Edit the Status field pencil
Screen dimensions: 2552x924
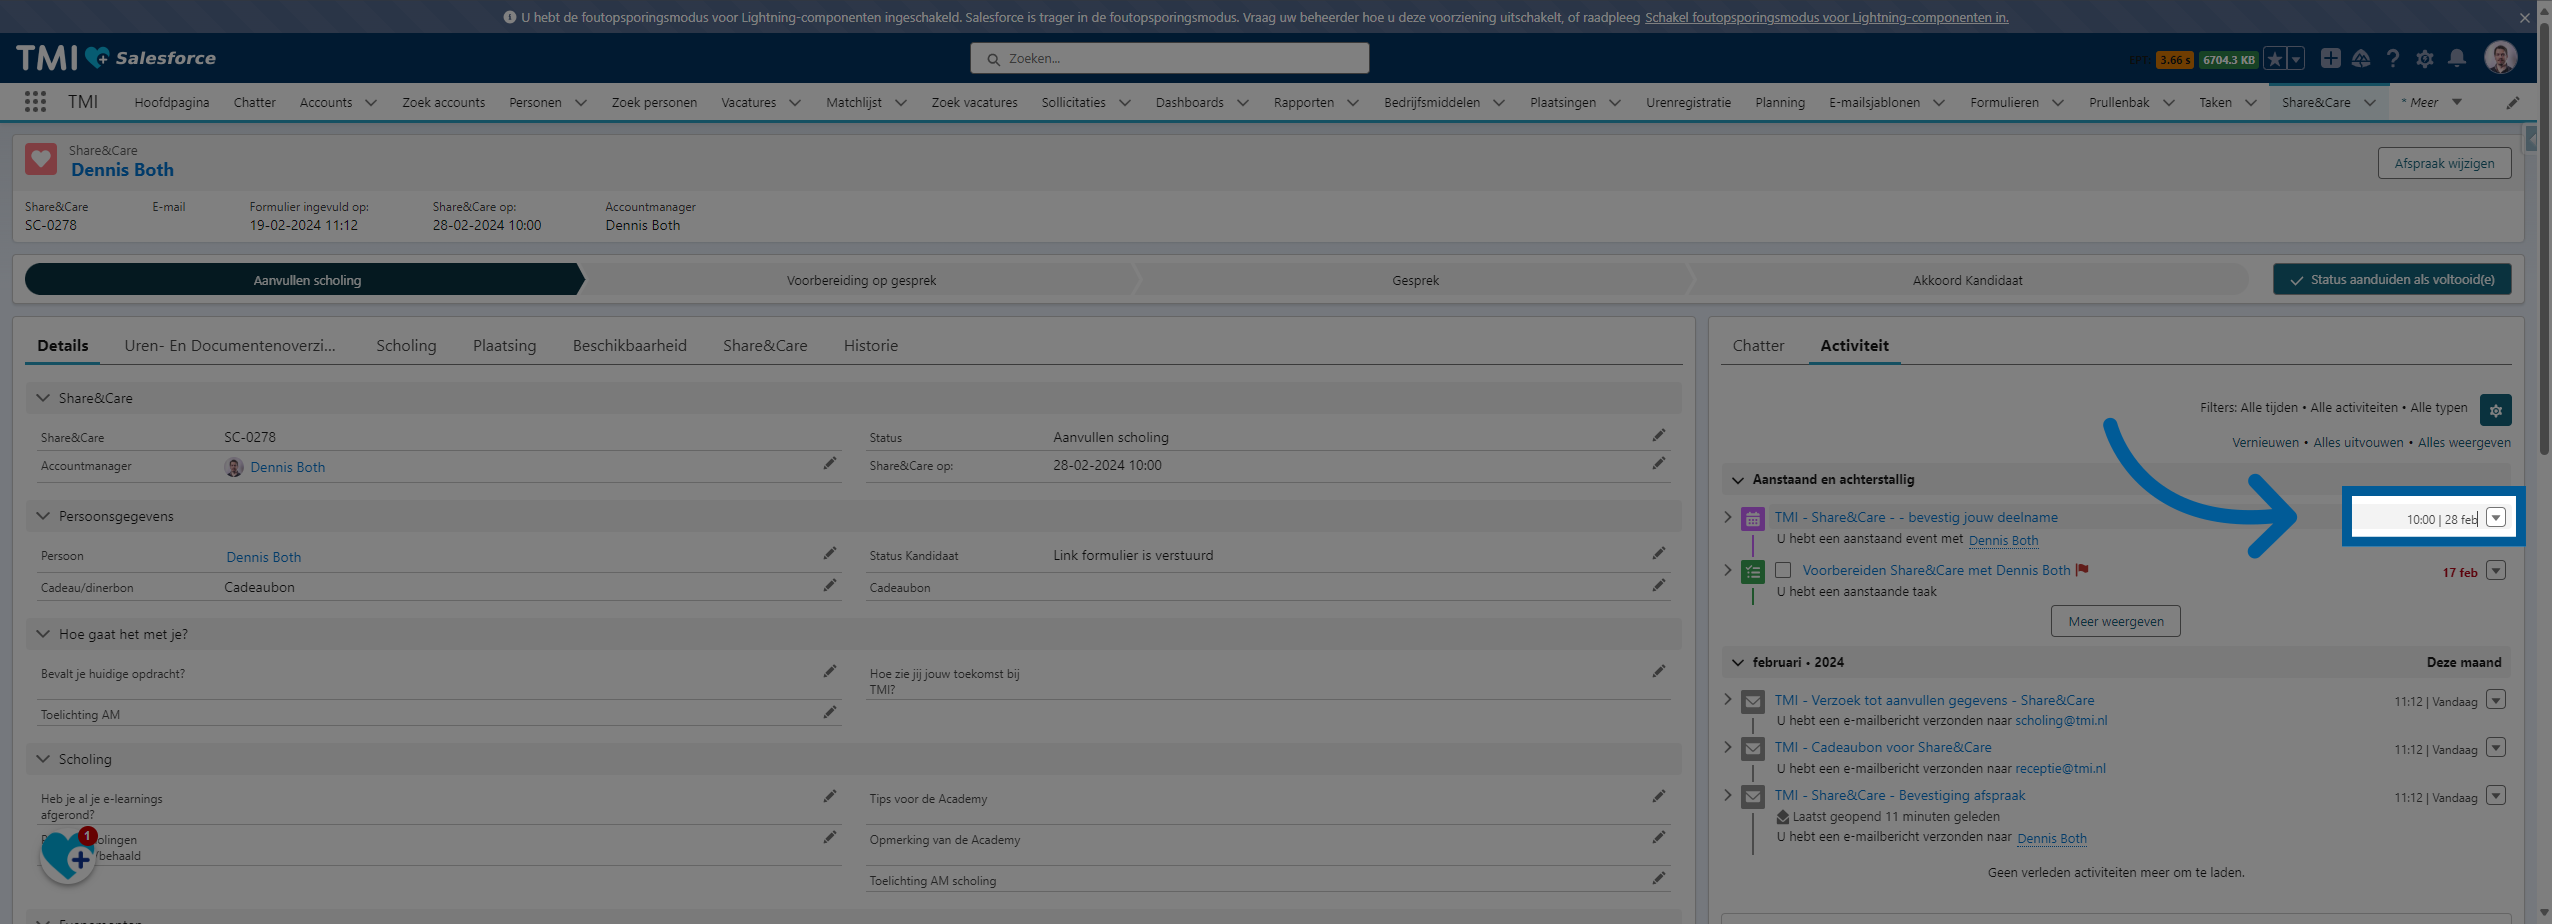pyautogui.click(x=1658, y=435)
